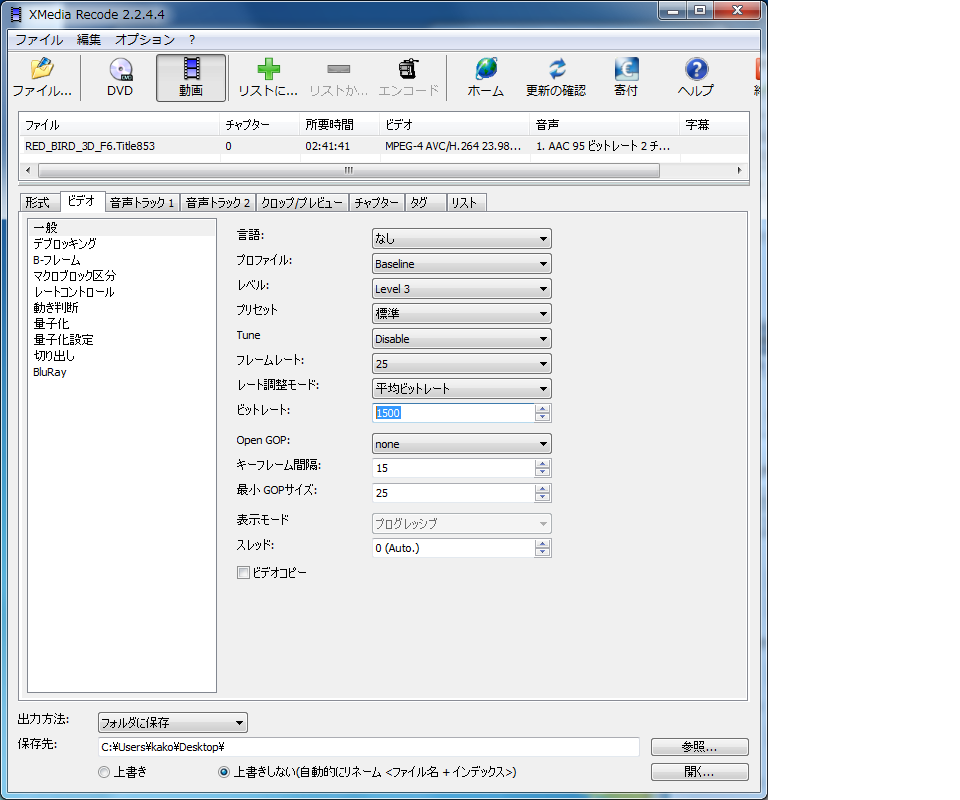
Task: Open the DVD disc toolbar icon
Action: (x=120, y=69)
